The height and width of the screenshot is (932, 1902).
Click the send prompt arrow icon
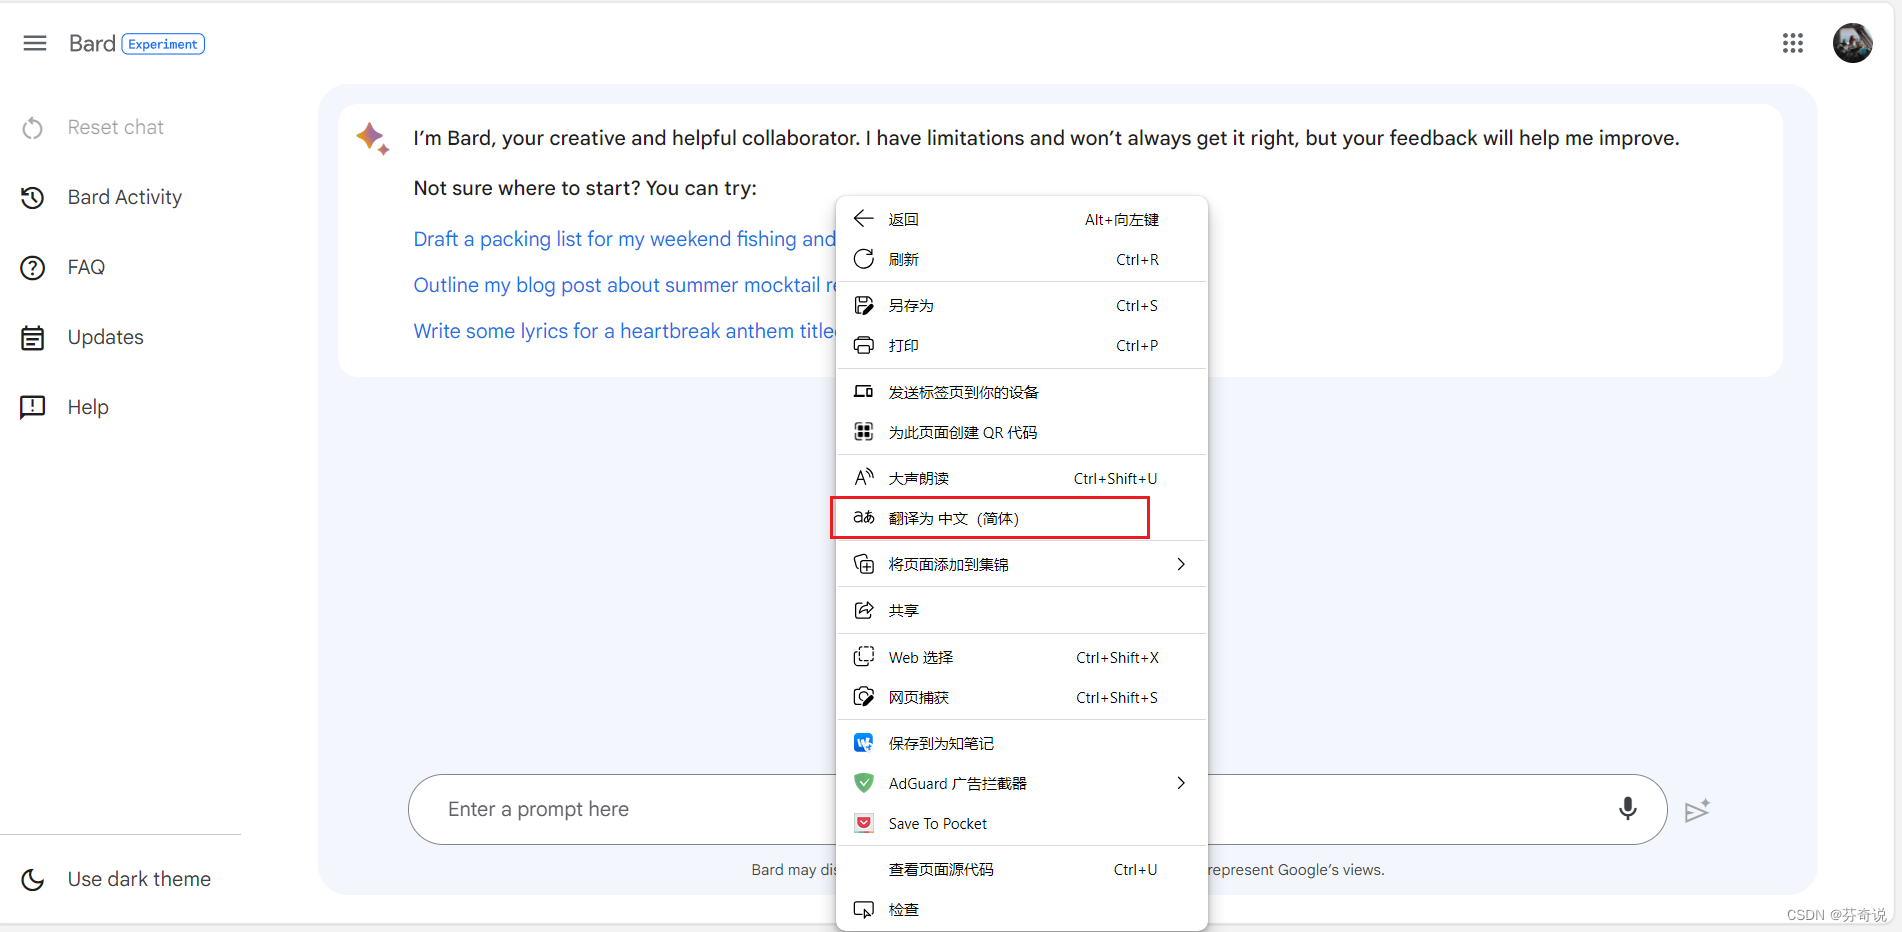point(1697,810)
